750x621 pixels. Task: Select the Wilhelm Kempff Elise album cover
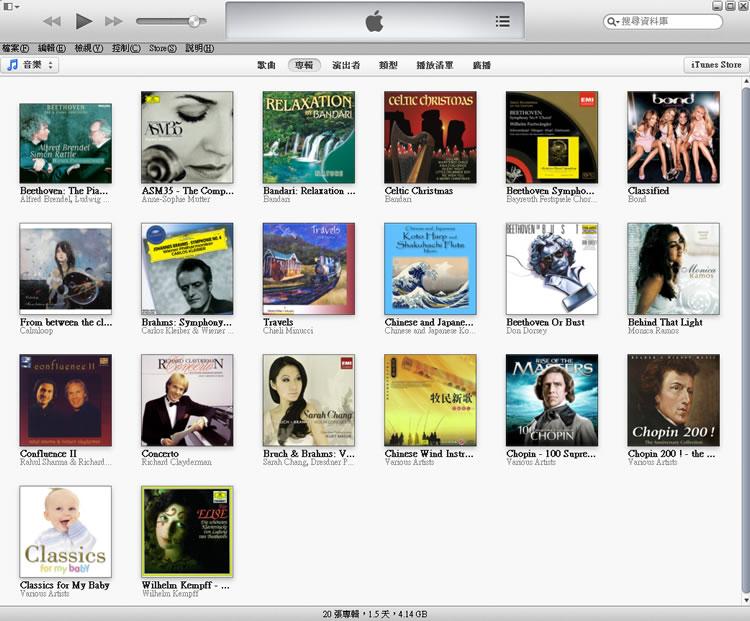pyautogui.click(x=187, y=532)
